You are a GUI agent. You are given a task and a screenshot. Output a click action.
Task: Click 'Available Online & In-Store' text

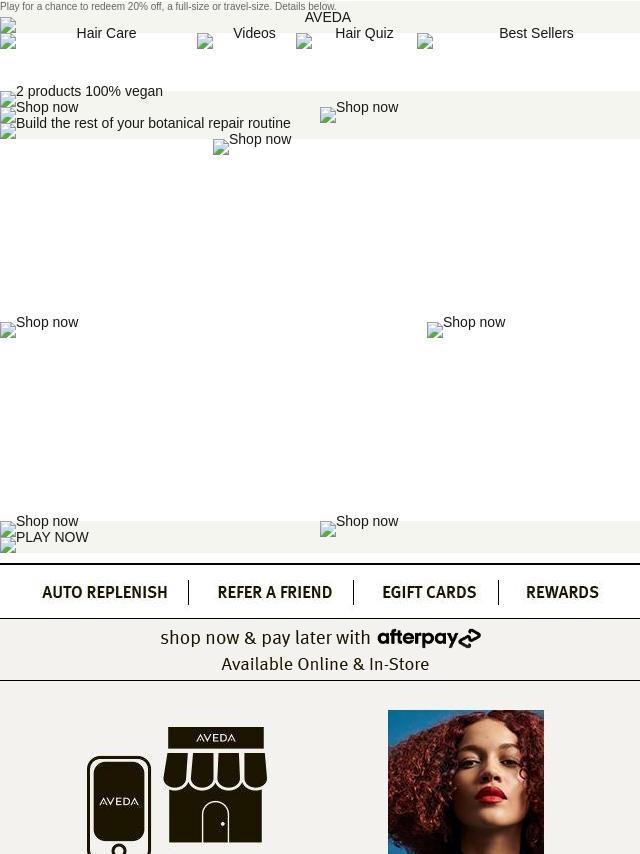pos(325,664)
